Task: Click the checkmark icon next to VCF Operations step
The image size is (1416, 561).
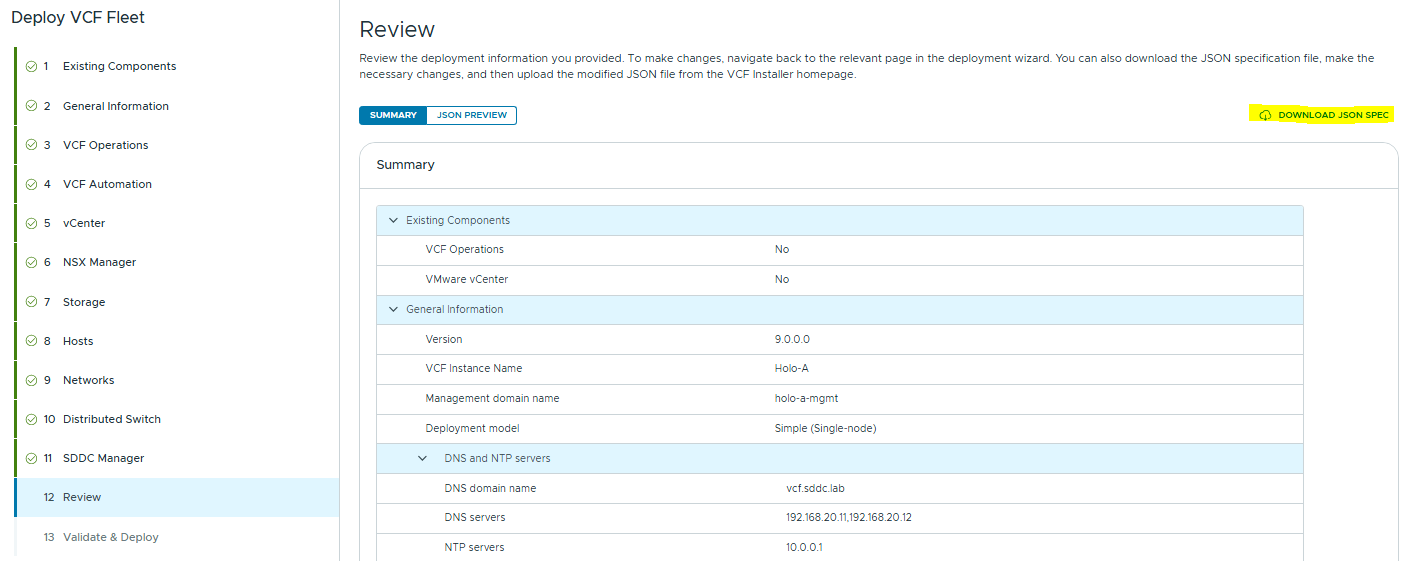Action: point(31,145)
